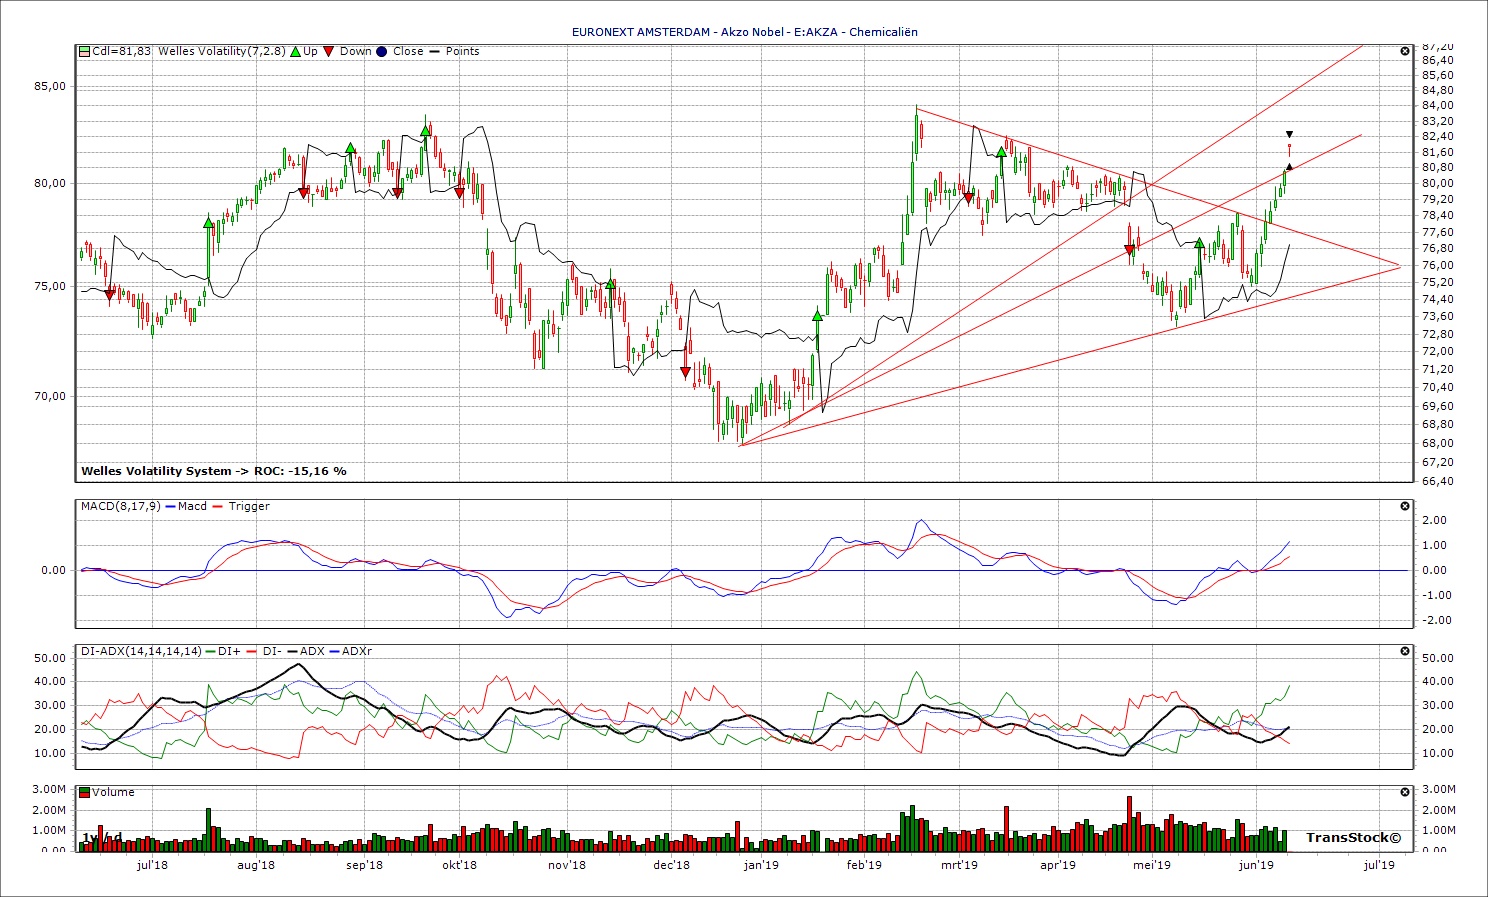Click the black up-triangle marker near latest candle
Viewport: 1488px width, 897px height.
tap(1289, 167)
